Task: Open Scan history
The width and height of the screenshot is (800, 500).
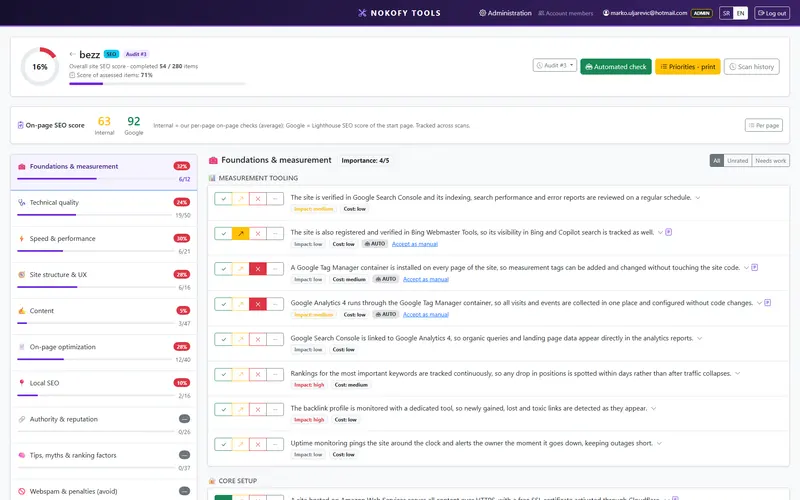Action: click(752, 67)
